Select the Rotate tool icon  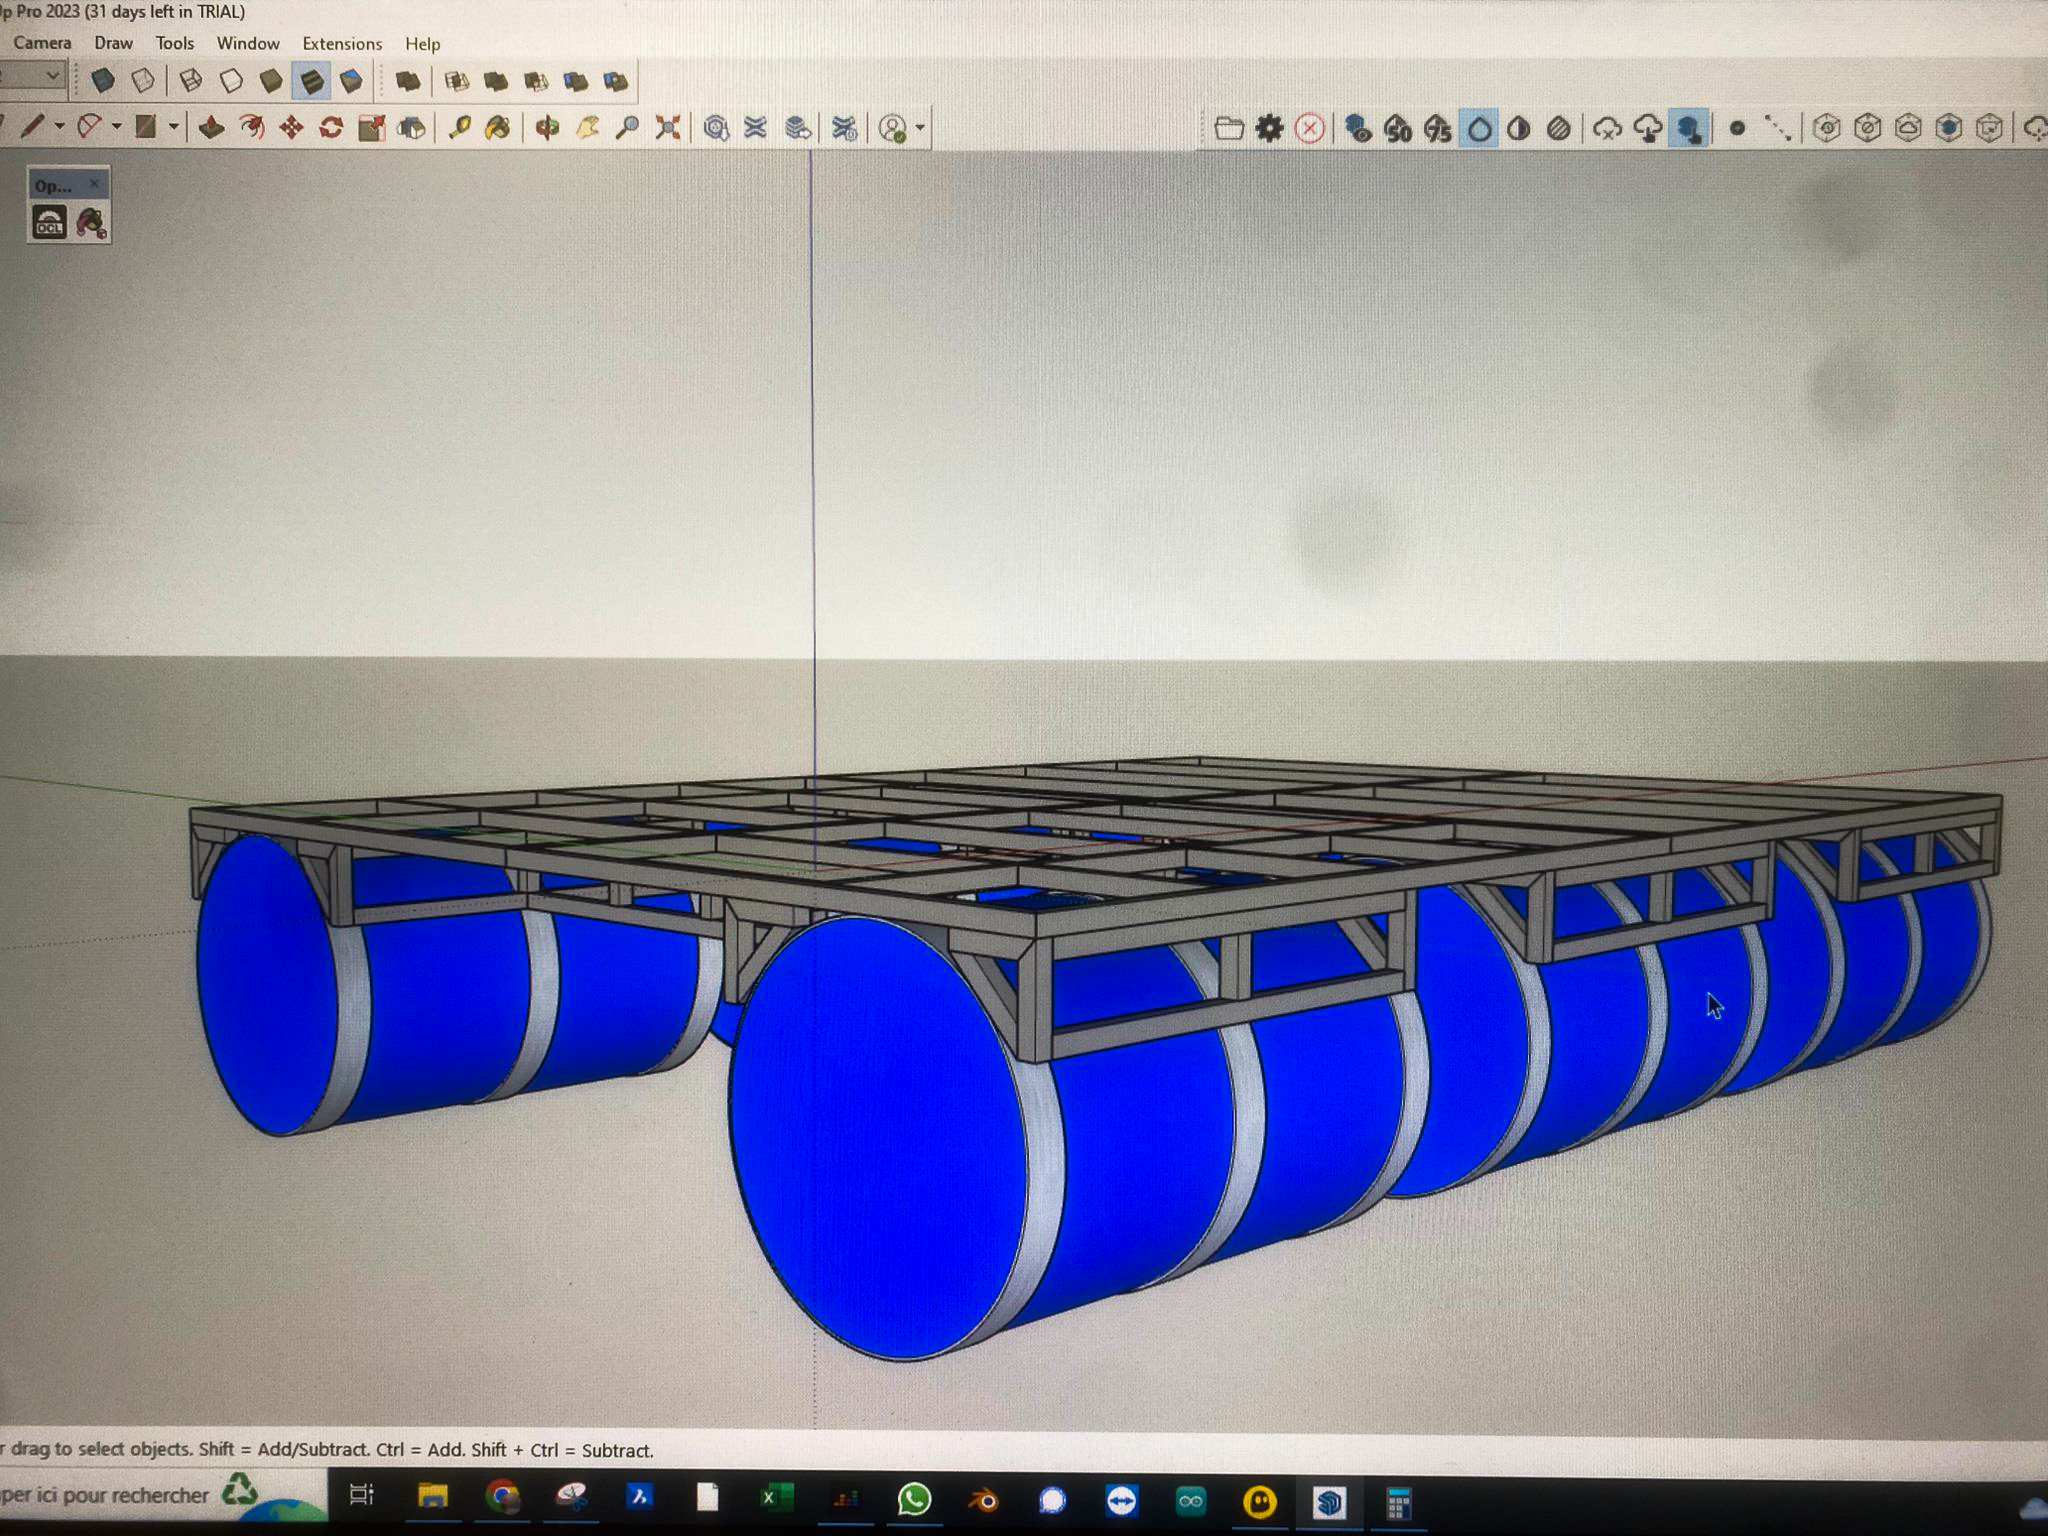(x=331, y=128)
